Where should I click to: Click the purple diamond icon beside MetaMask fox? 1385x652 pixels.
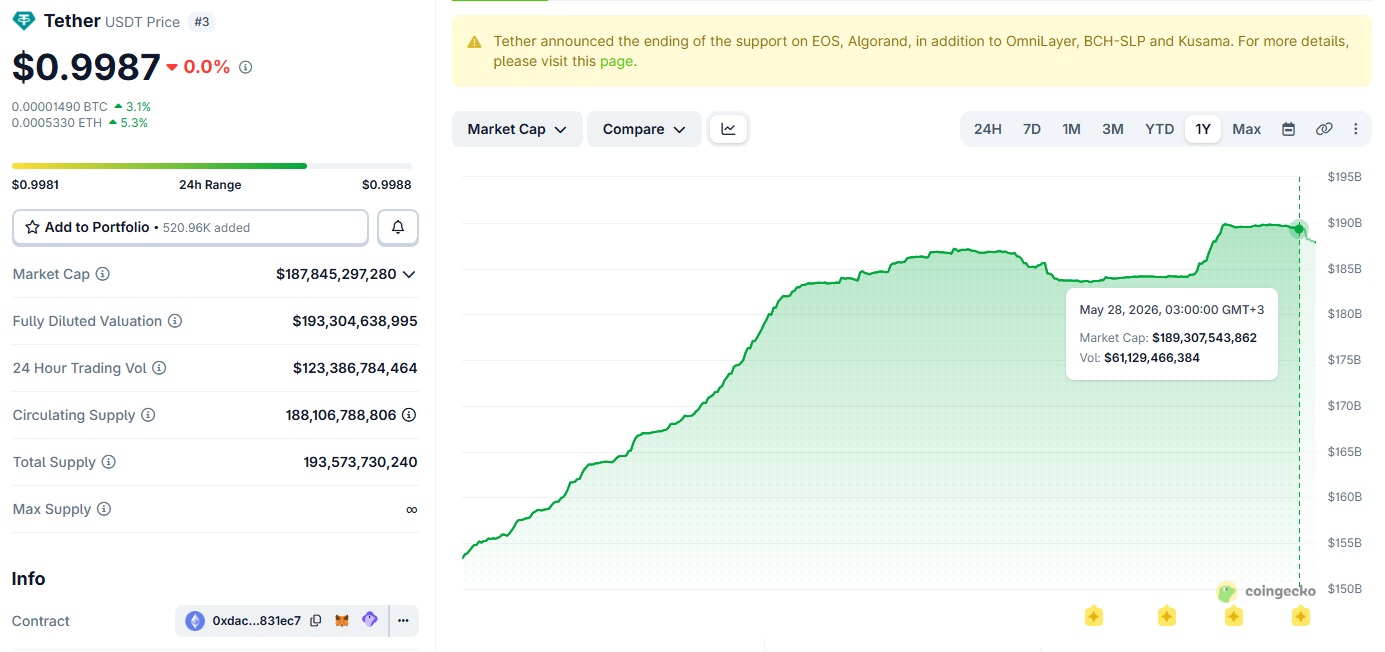click(370, 620)
